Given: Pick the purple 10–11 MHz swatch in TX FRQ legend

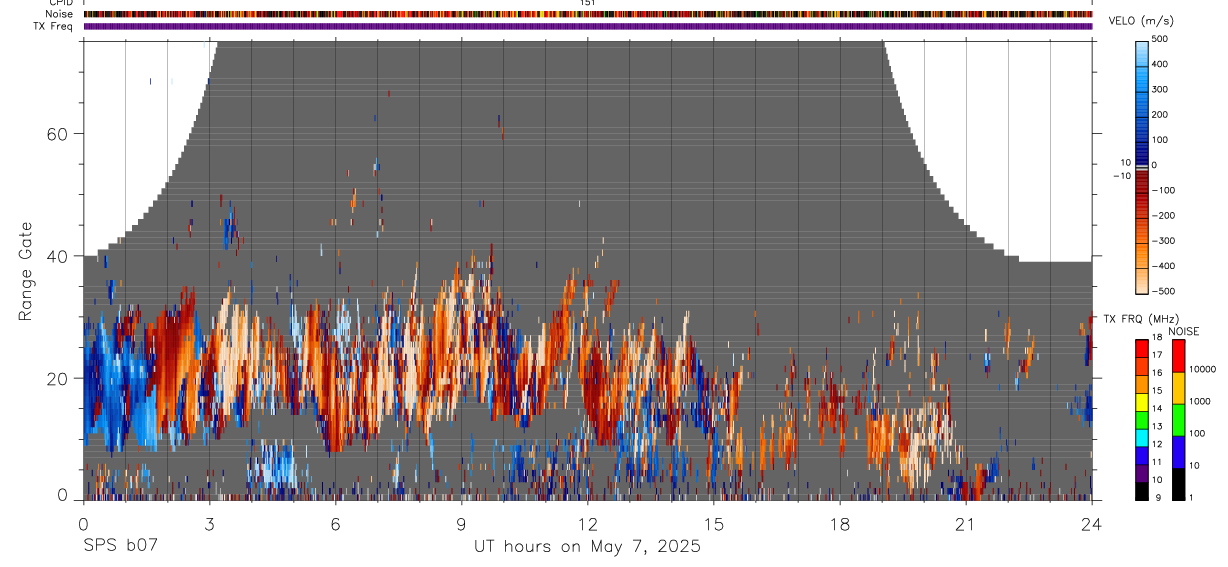Looking at the screenshot, I should pyautogui.click(x=1141, y=473).
